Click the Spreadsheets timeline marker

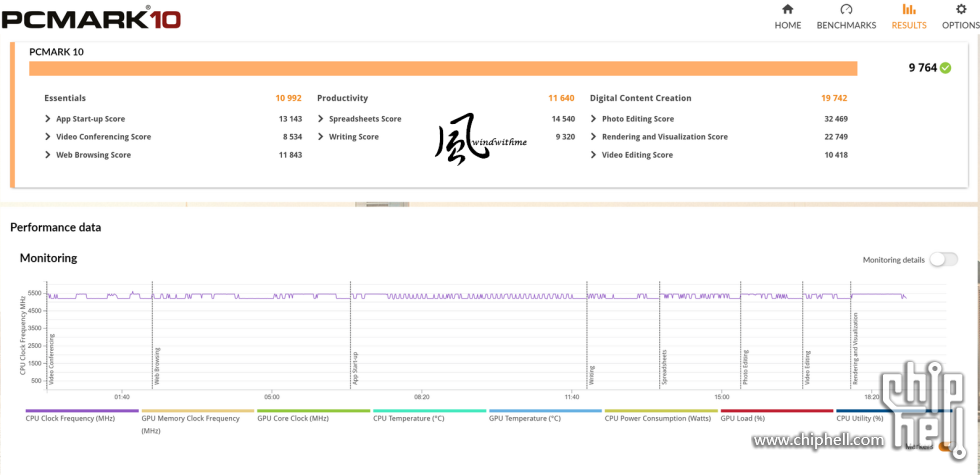click(664, 367)
